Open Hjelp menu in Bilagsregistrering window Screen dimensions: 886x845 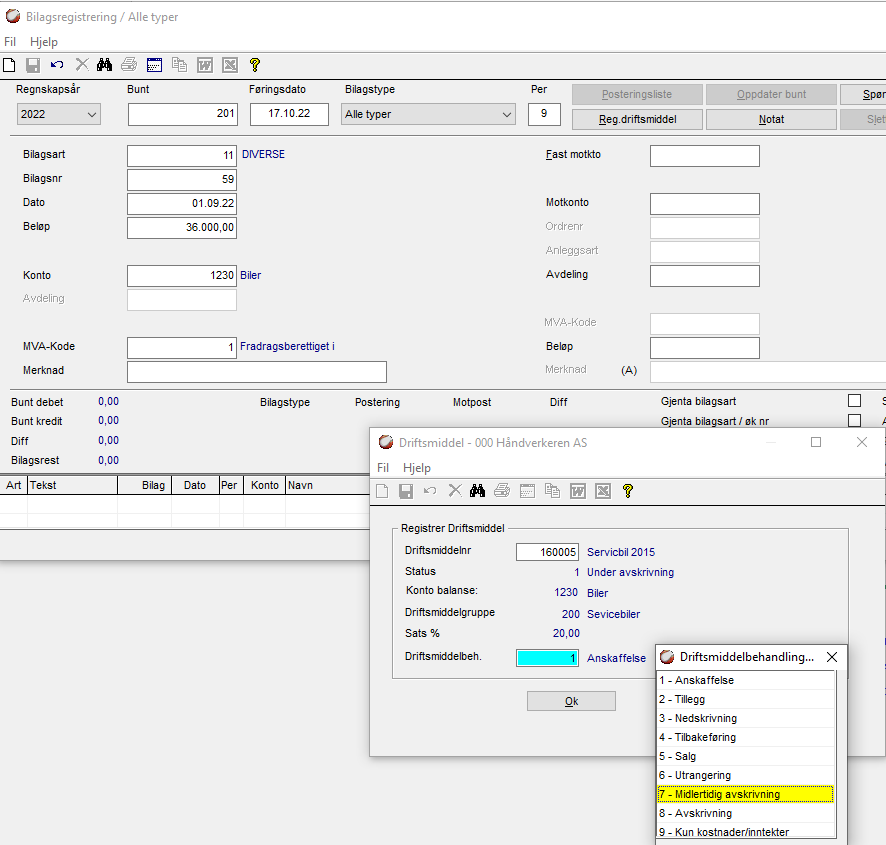(x=44, y=42)
